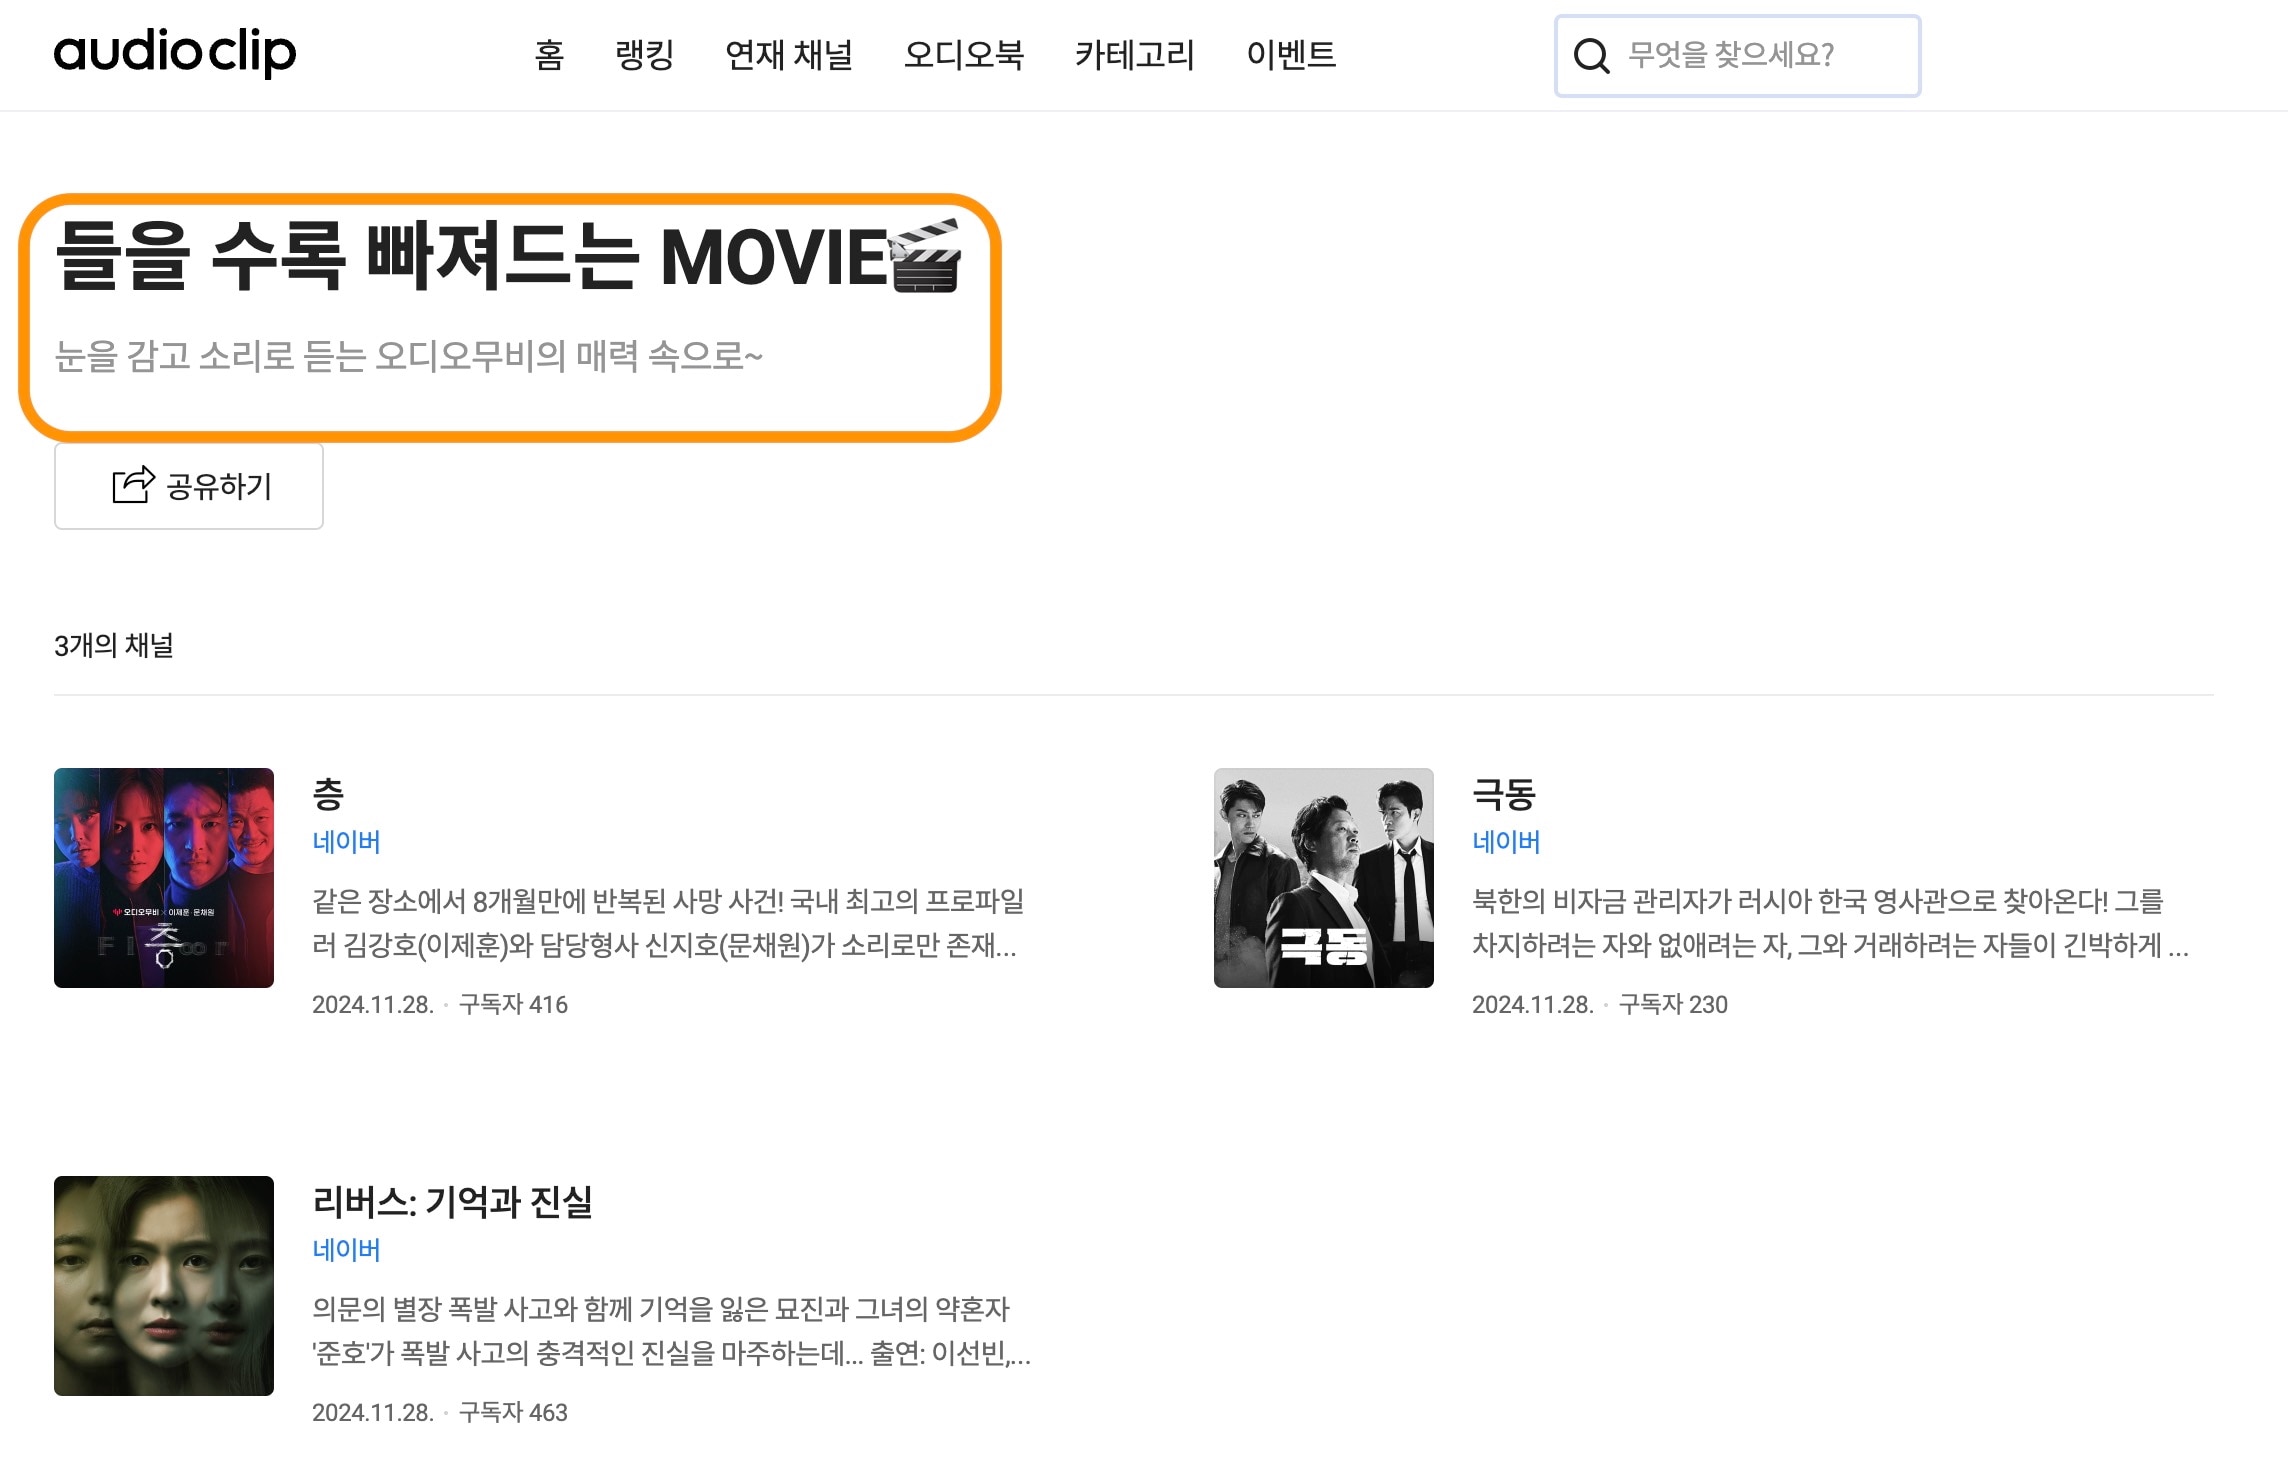Click the 공유하기 share button

tap(189, 486)
